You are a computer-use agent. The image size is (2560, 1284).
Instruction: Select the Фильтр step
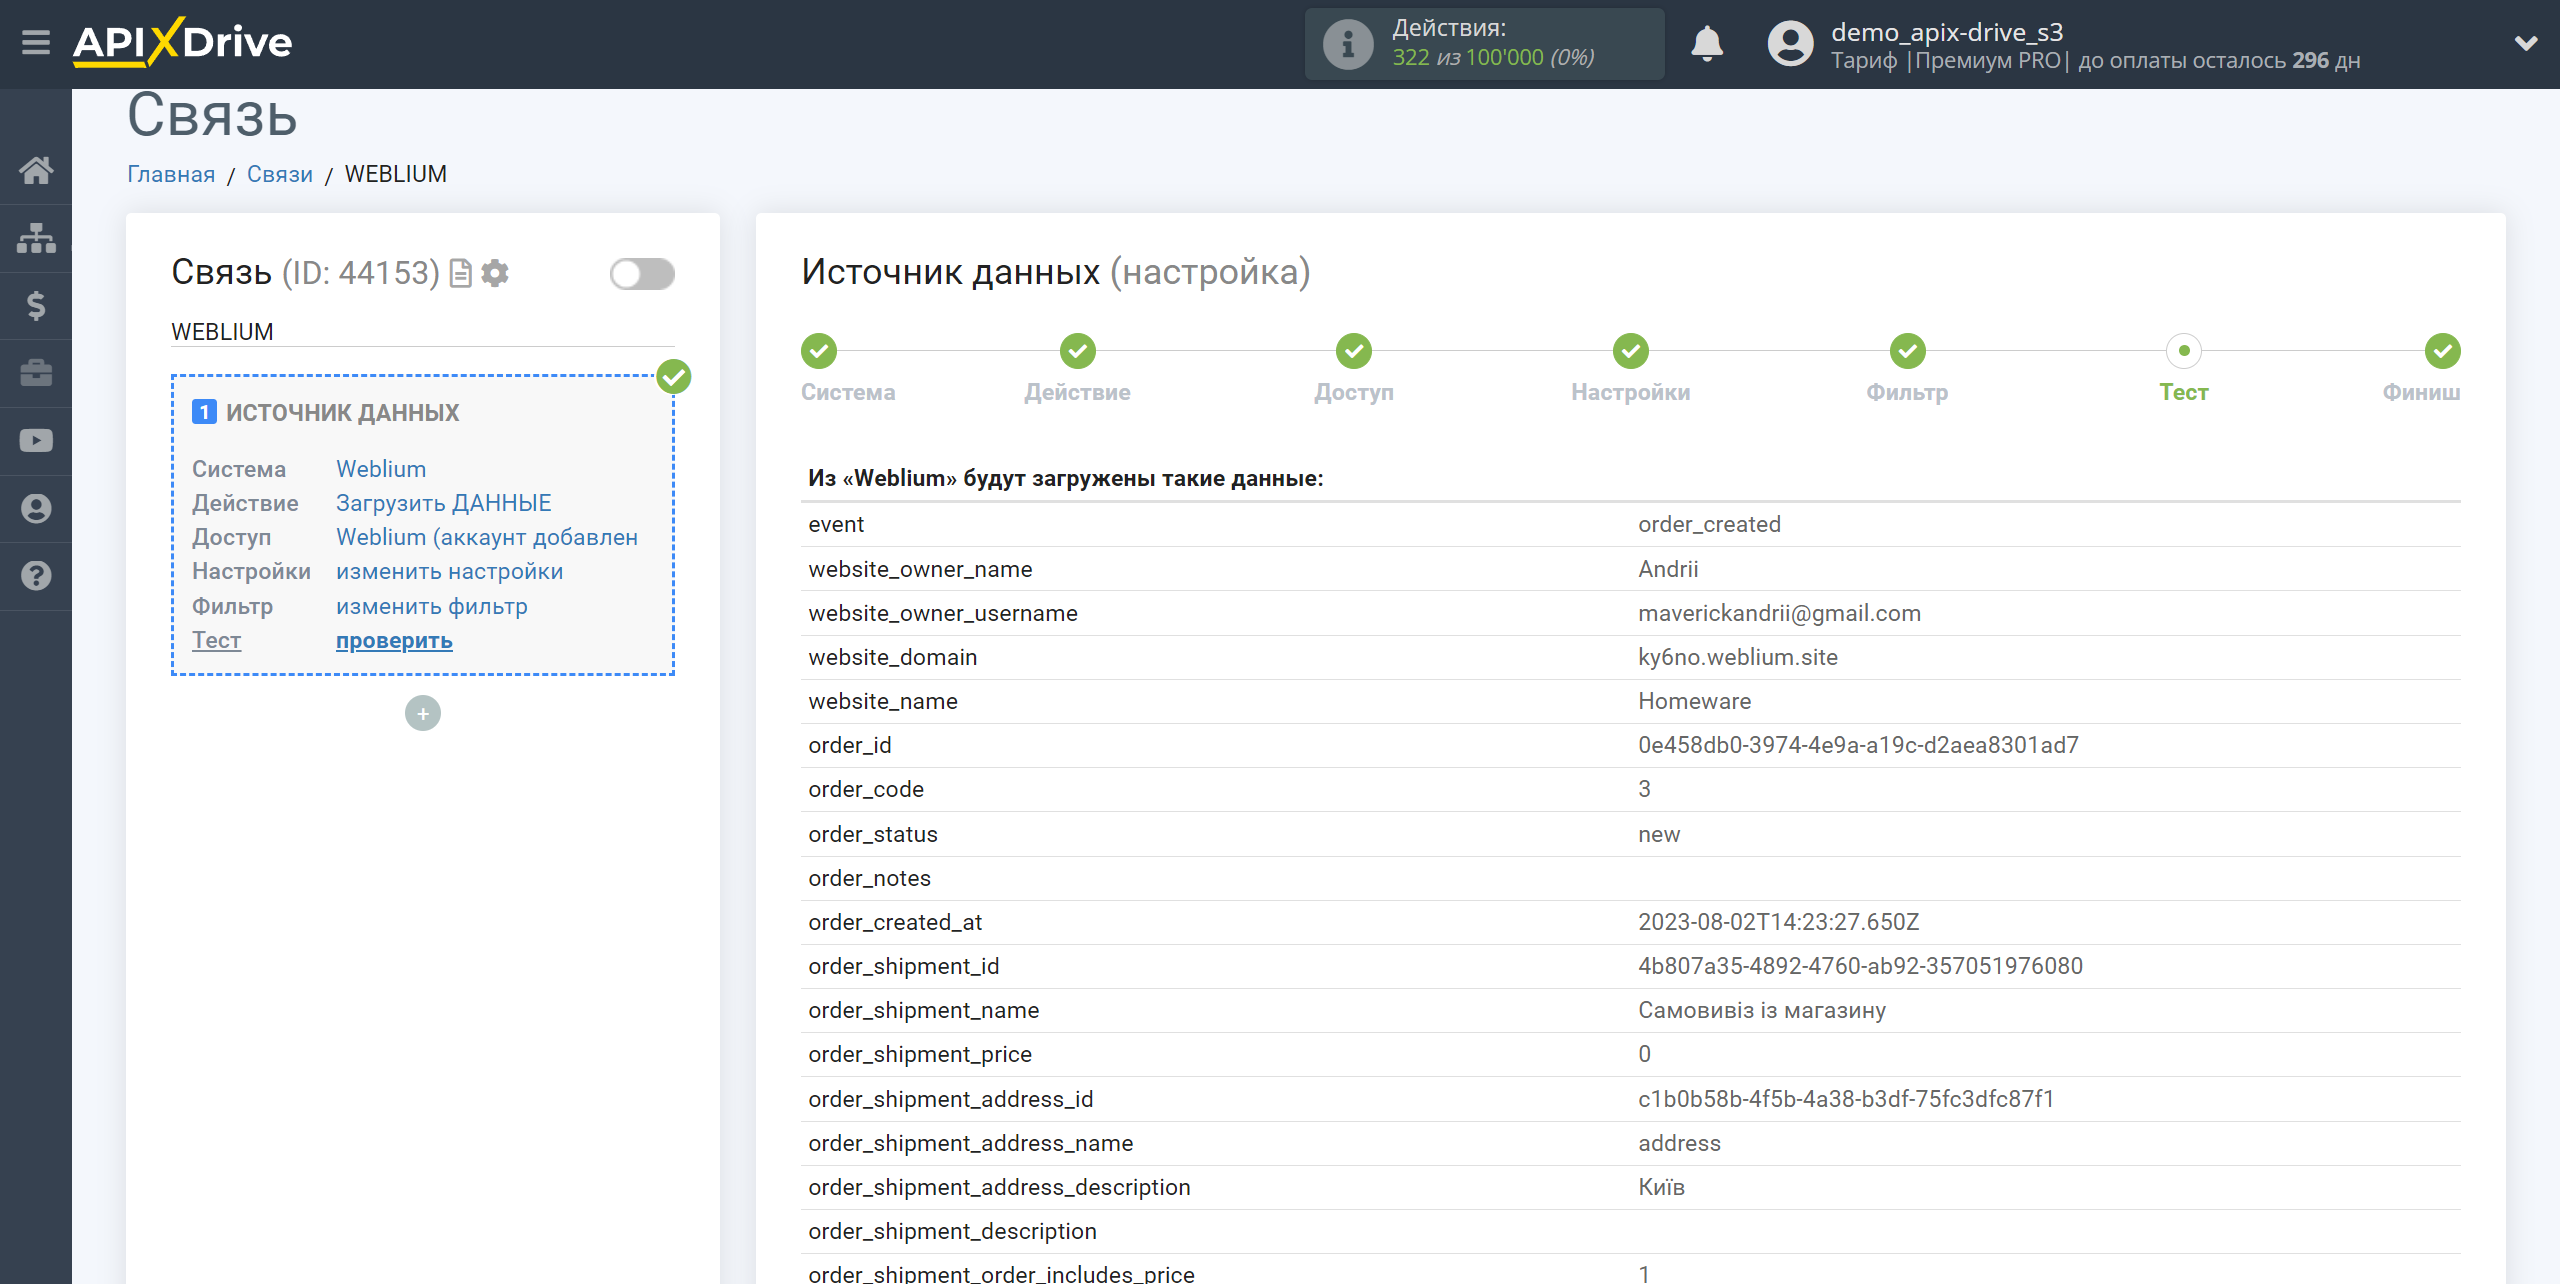click(x=1907, y=392)
